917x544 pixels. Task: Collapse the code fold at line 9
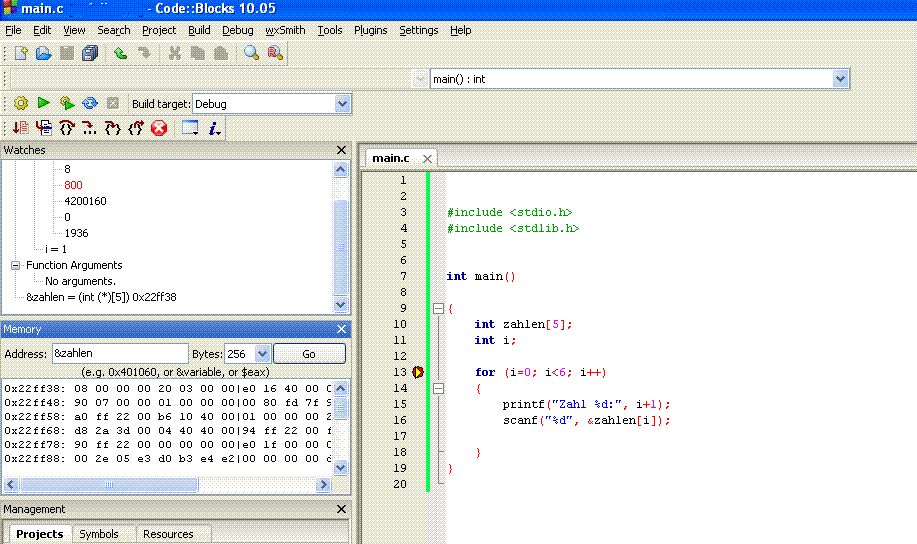(438, 308)
